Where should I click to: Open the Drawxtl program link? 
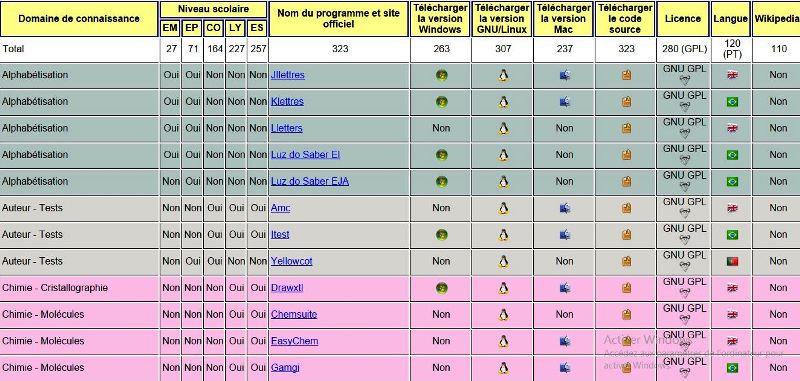(x=287, y=287)
